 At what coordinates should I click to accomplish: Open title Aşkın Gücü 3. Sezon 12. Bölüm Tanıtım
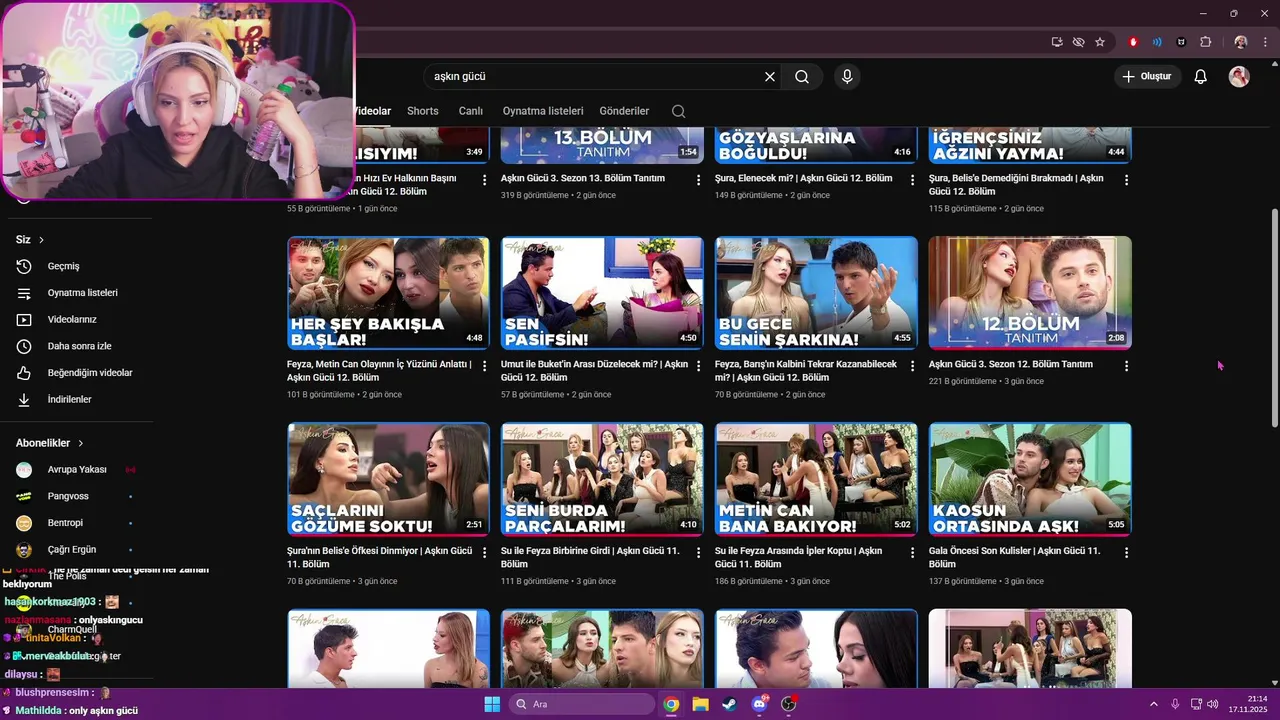point(1011,364)
